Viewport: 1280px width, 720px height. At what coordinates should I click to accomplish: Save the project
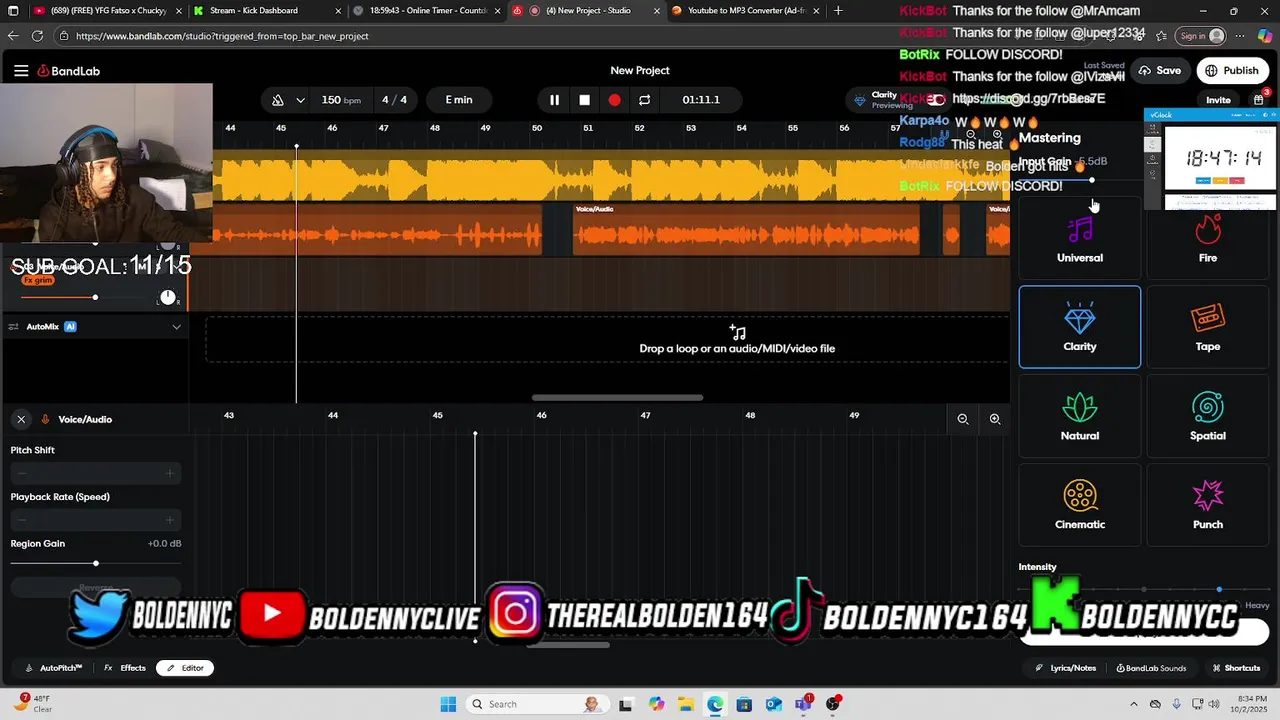coord(1160,71)
